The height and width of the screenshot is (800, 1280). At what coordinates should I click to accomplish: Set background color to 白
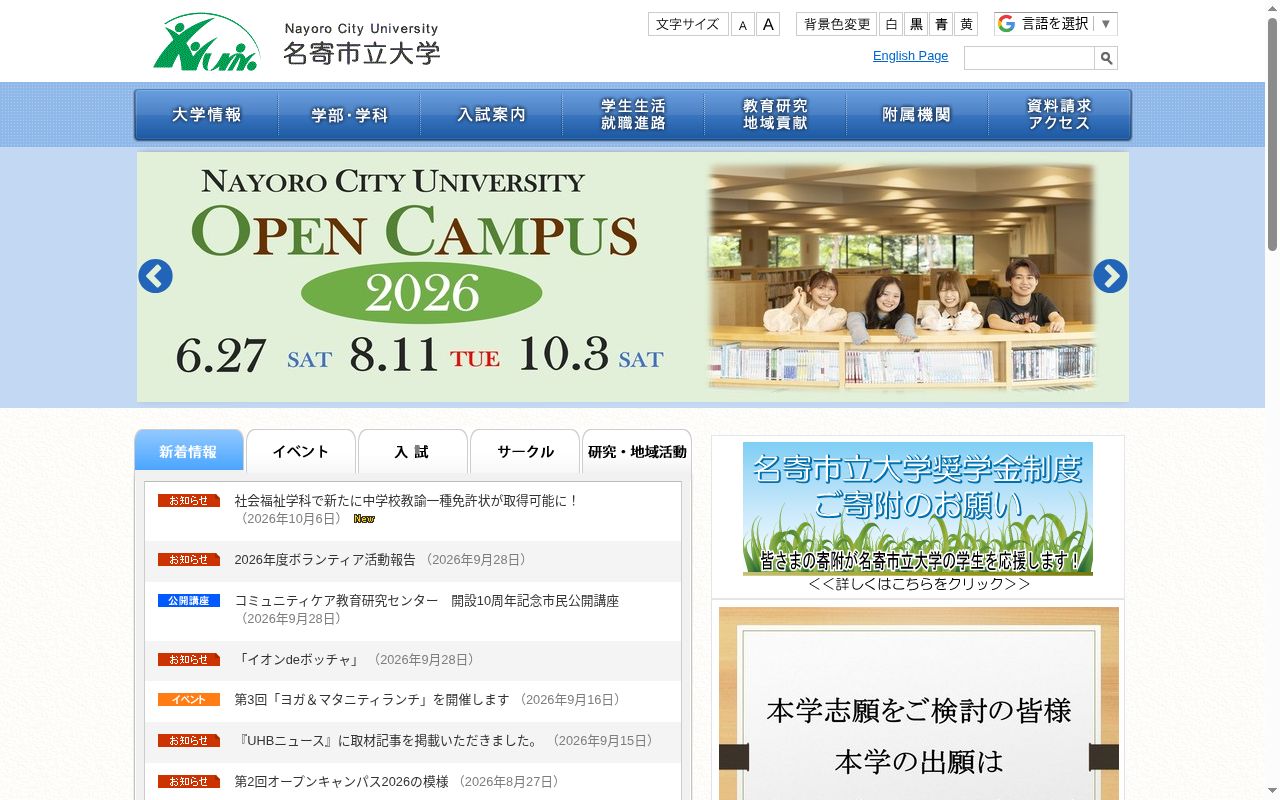click(891, 24)
